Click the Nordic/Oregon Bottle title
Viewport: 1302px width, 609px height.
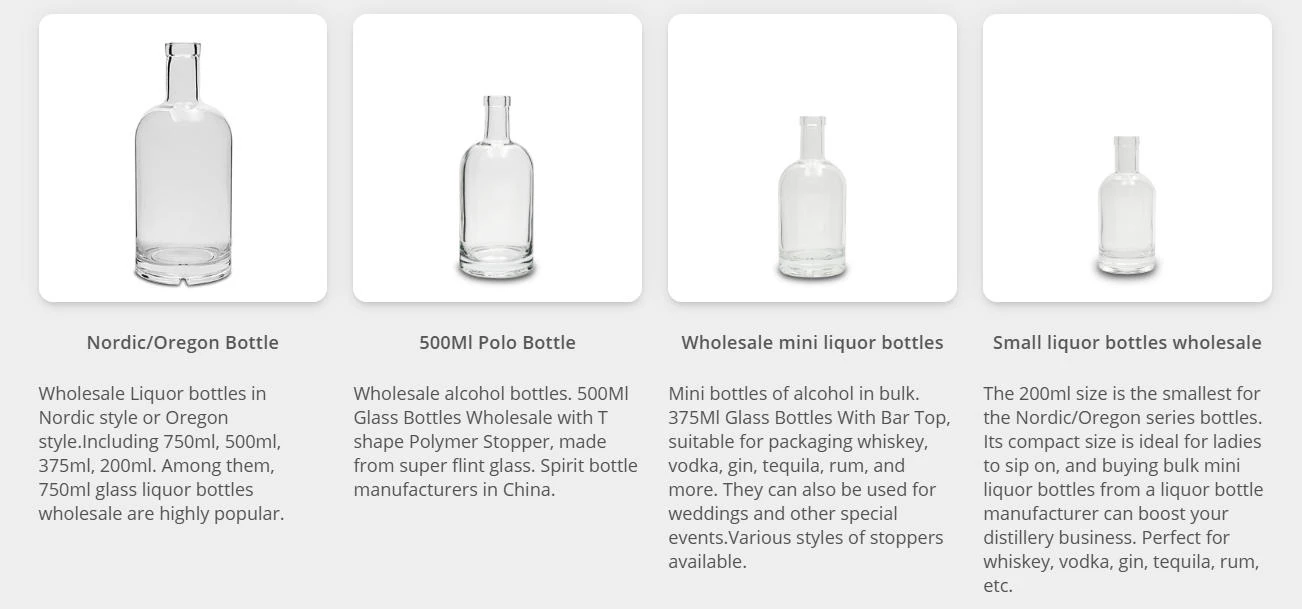coord(183,342)
